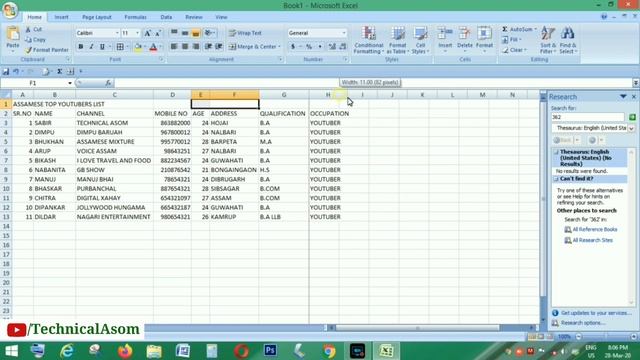Click Undo arrow in Quick Access Toolbar
The height and width of the screenshot is (360, 640).
(x=16, y=71)
